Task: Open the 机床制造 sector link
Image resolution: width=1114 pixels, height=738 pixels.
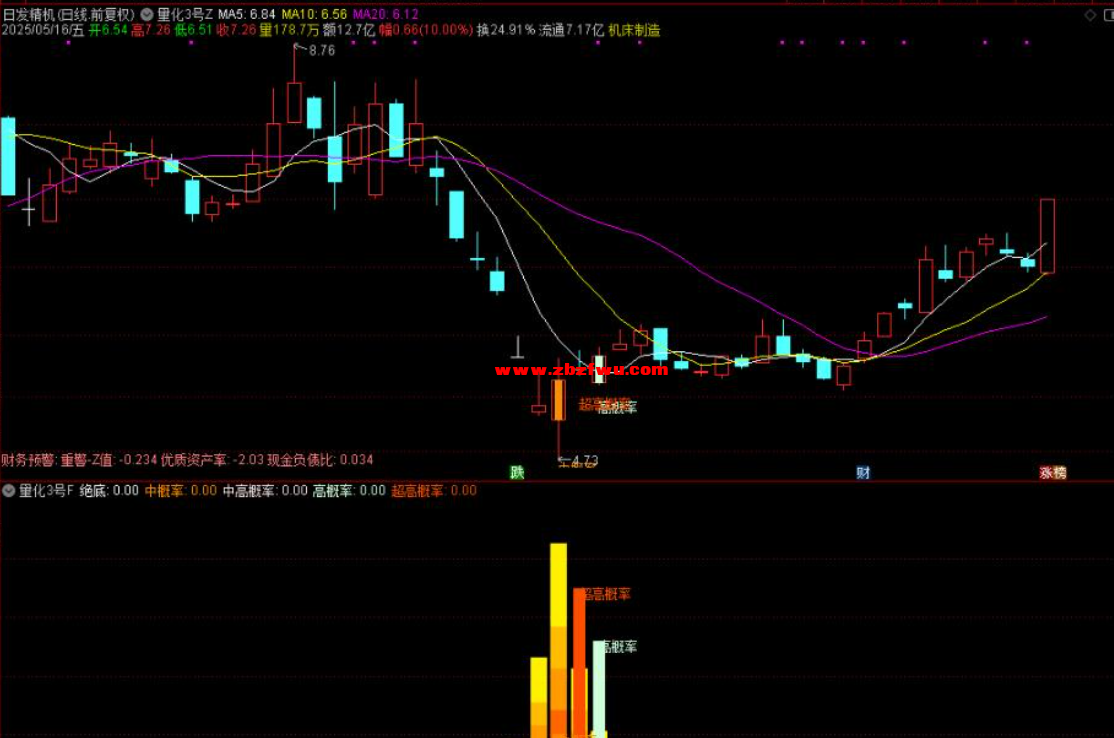Action: coord(634,30)
